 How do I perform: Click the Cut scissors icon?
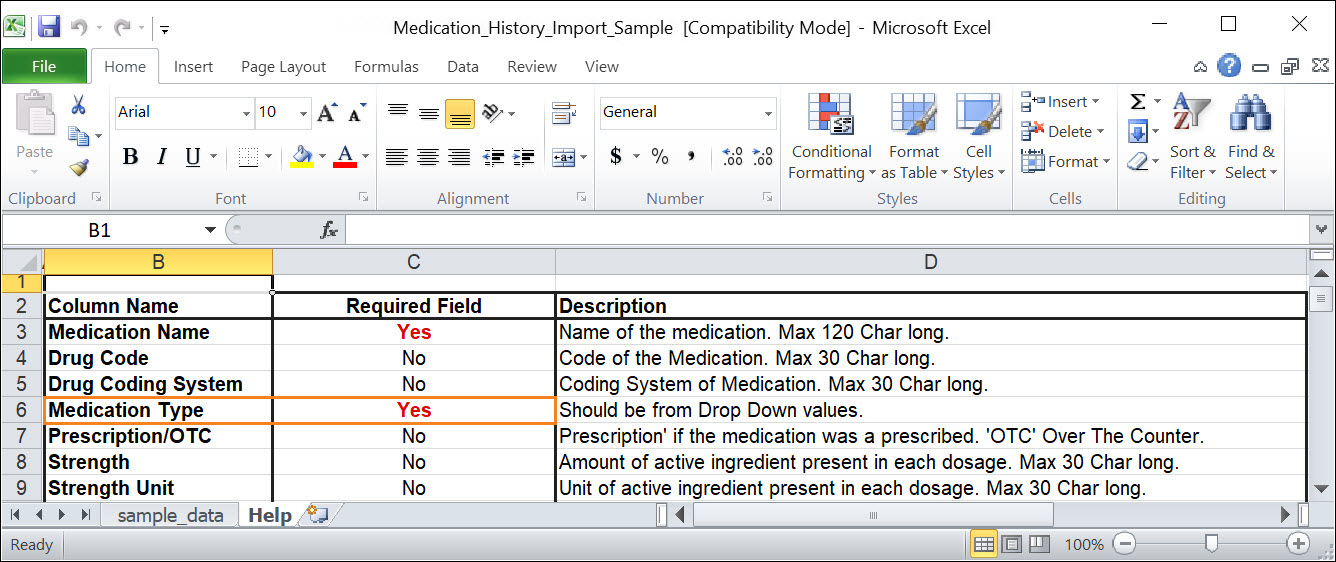click(x=78, y=105)
